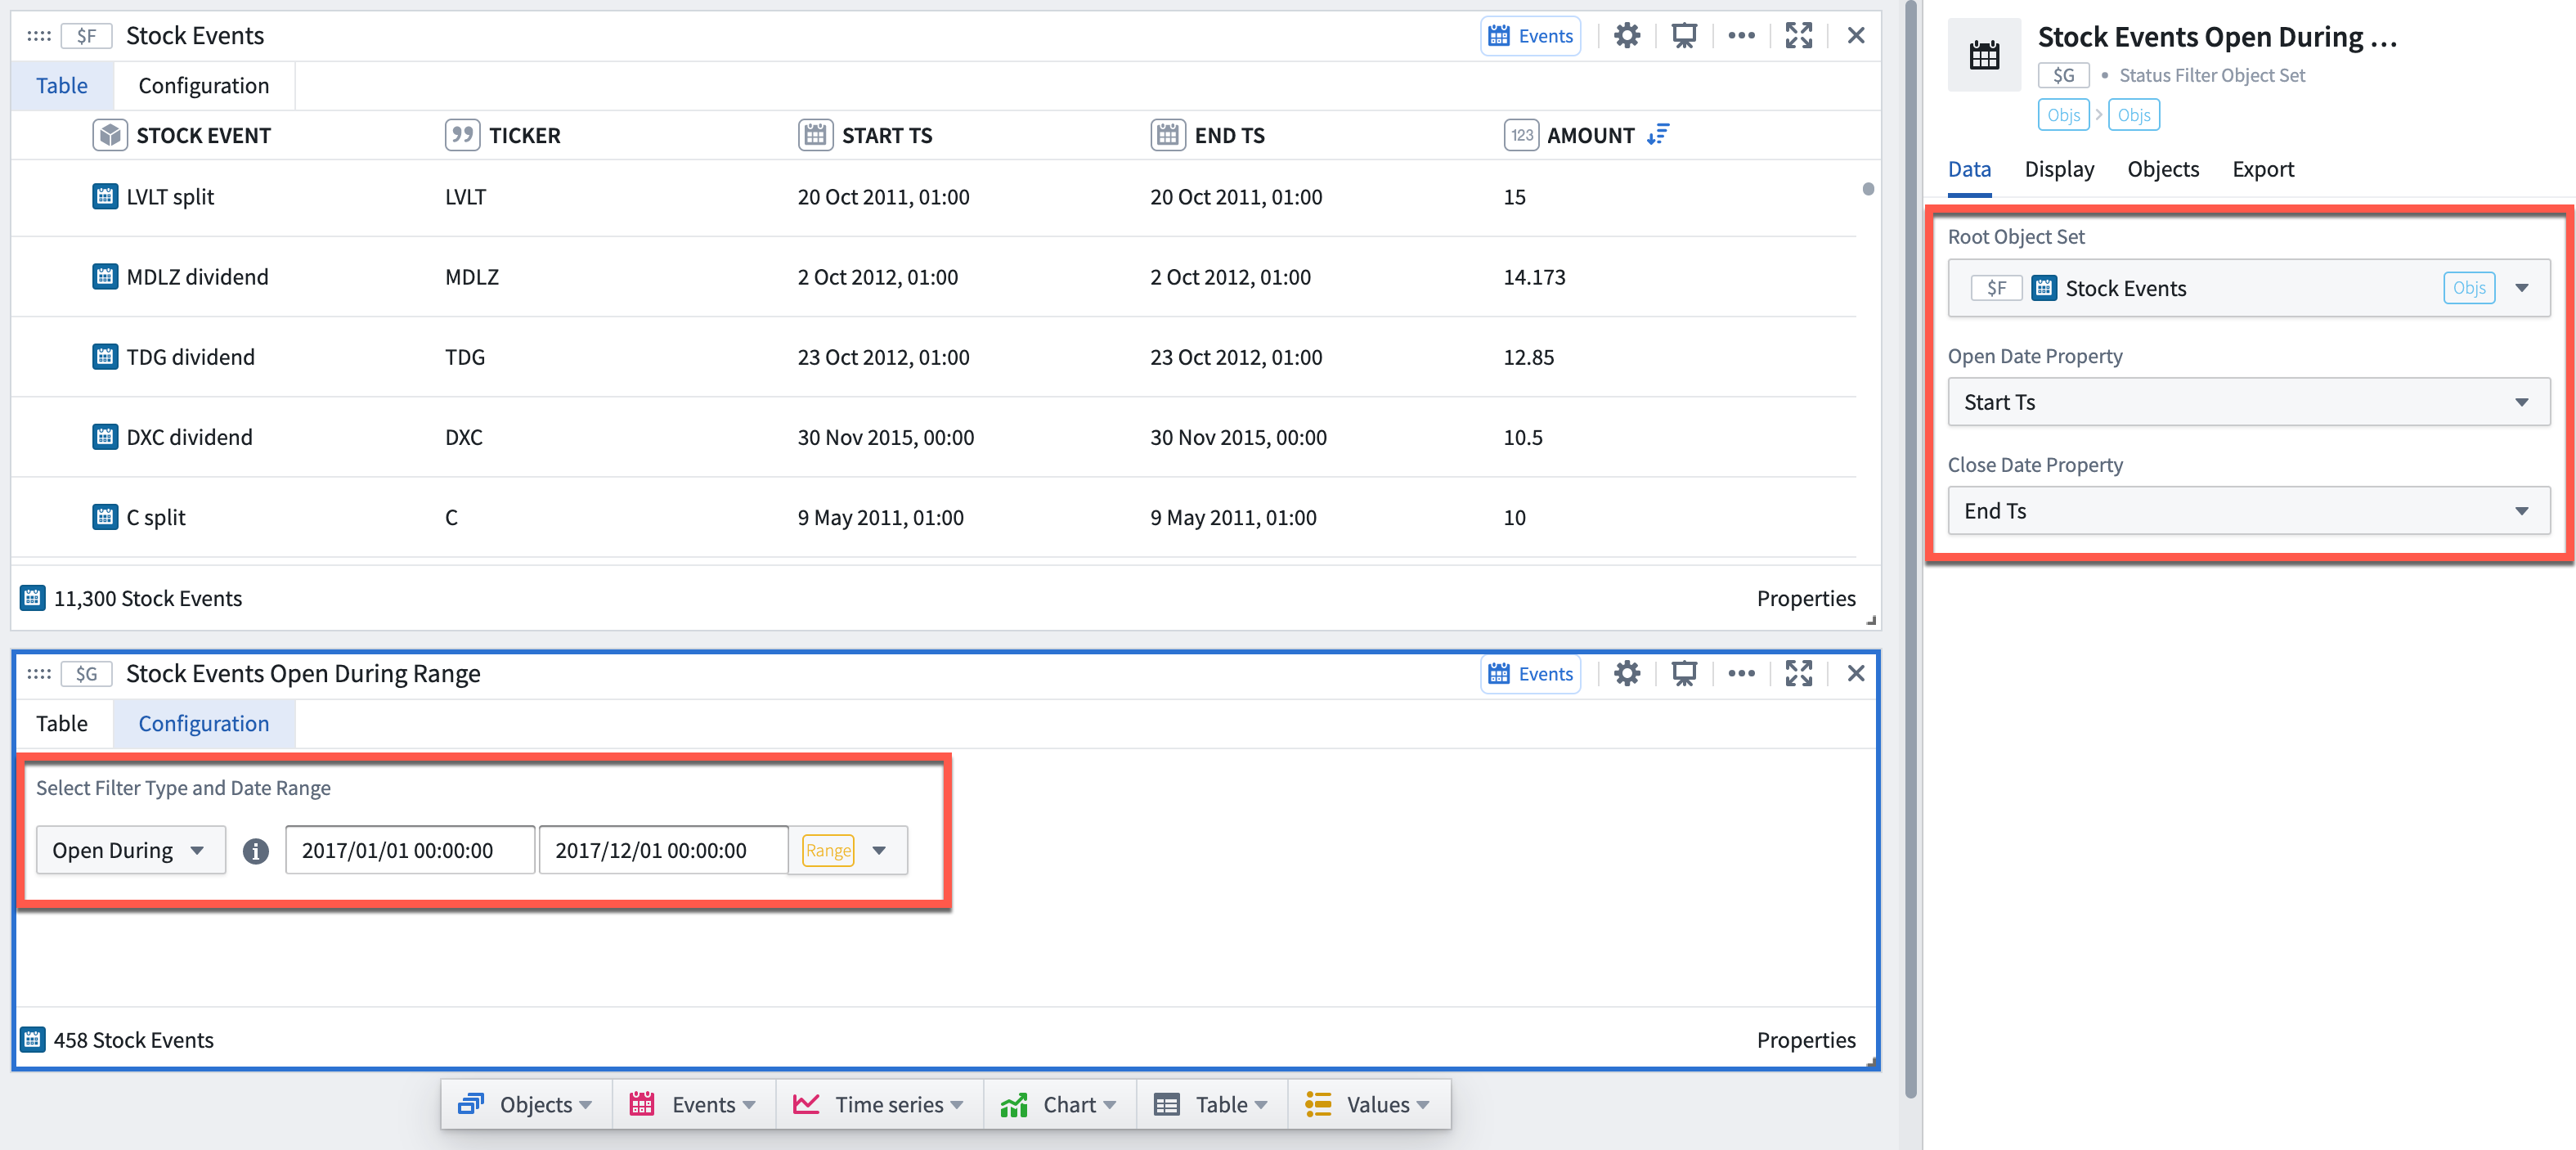
Task: Click the $G tag in Open During Range header
Action: click(86, 674)
